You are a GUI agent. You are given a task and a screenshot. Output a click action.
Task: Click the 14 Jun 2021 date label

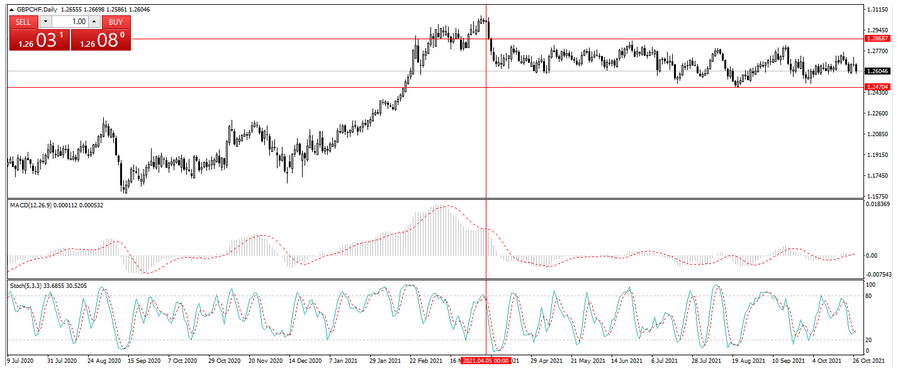[x=627, y=360]
